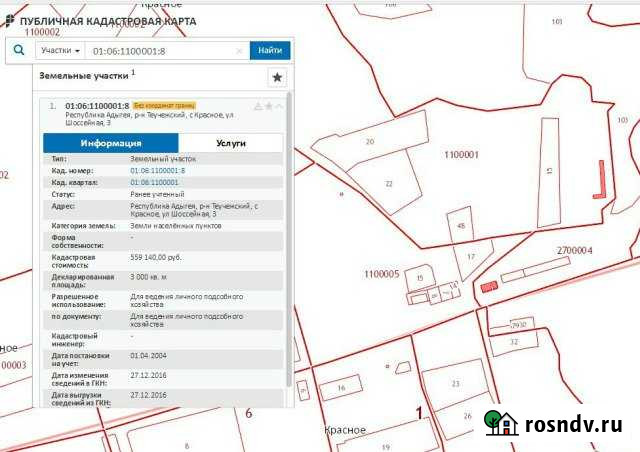Switch to the Информация tab
The image size is (640, 452).
point(111,143)
